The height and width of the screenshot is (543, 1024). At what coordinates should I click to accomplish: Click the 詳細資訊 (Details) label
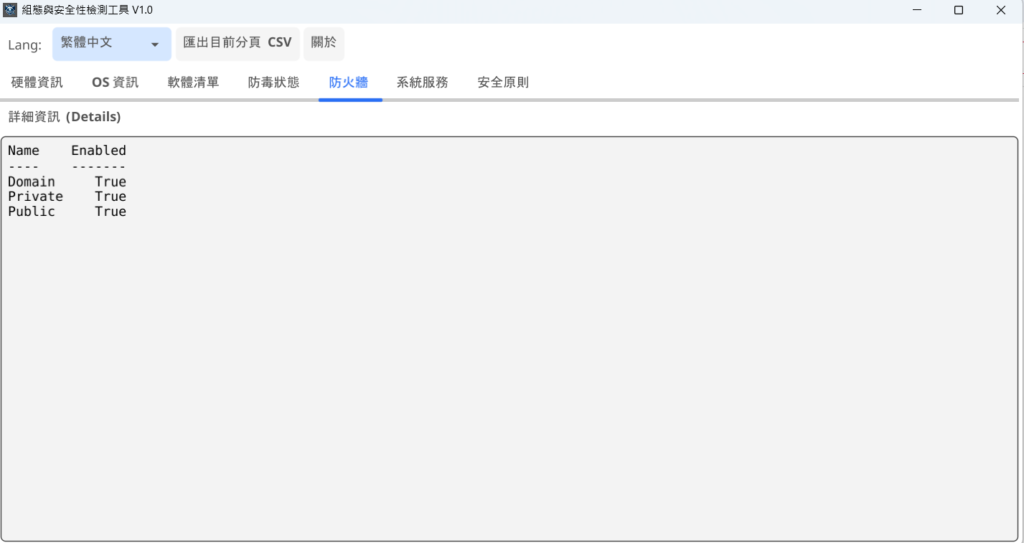coord(65,117)
